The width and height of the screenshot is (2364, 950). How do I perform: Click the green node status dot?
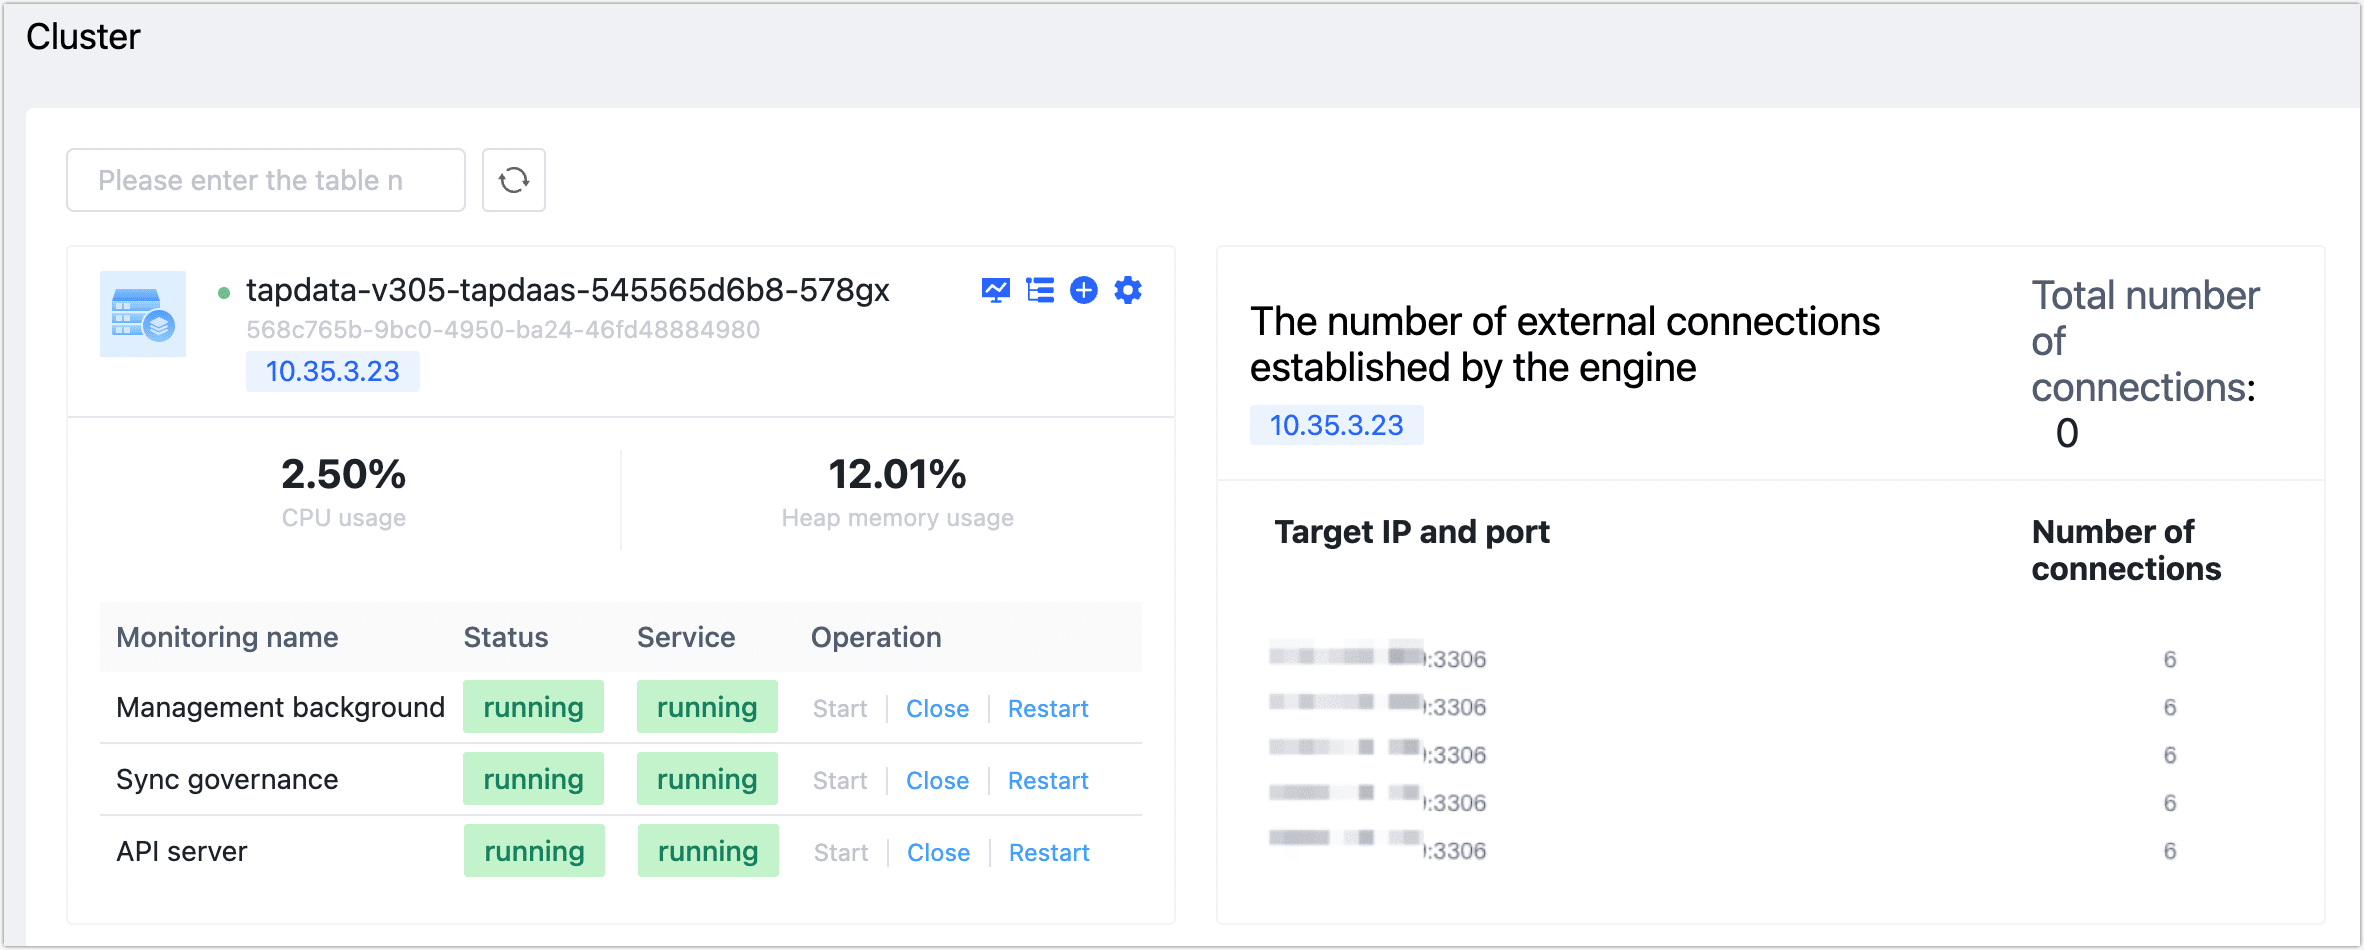(x=223, y=290)
